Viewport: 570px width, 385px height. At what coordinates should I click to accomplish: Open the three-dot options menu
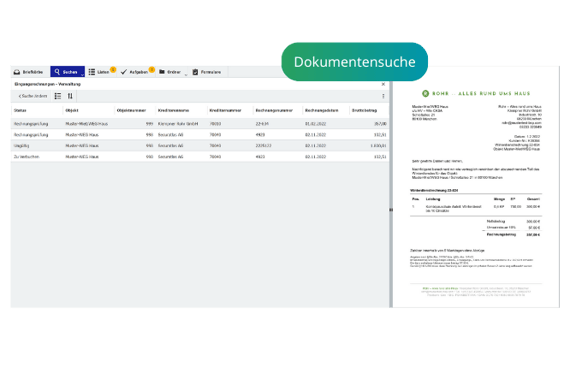[383, 96]
